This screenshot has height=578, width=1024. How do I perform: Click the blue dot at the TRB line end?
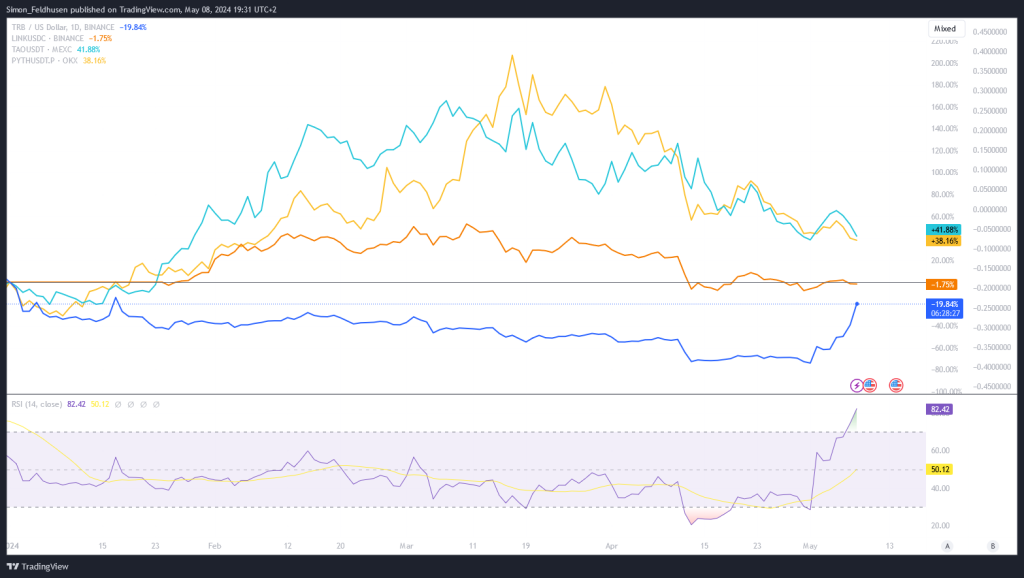(857, 304)
